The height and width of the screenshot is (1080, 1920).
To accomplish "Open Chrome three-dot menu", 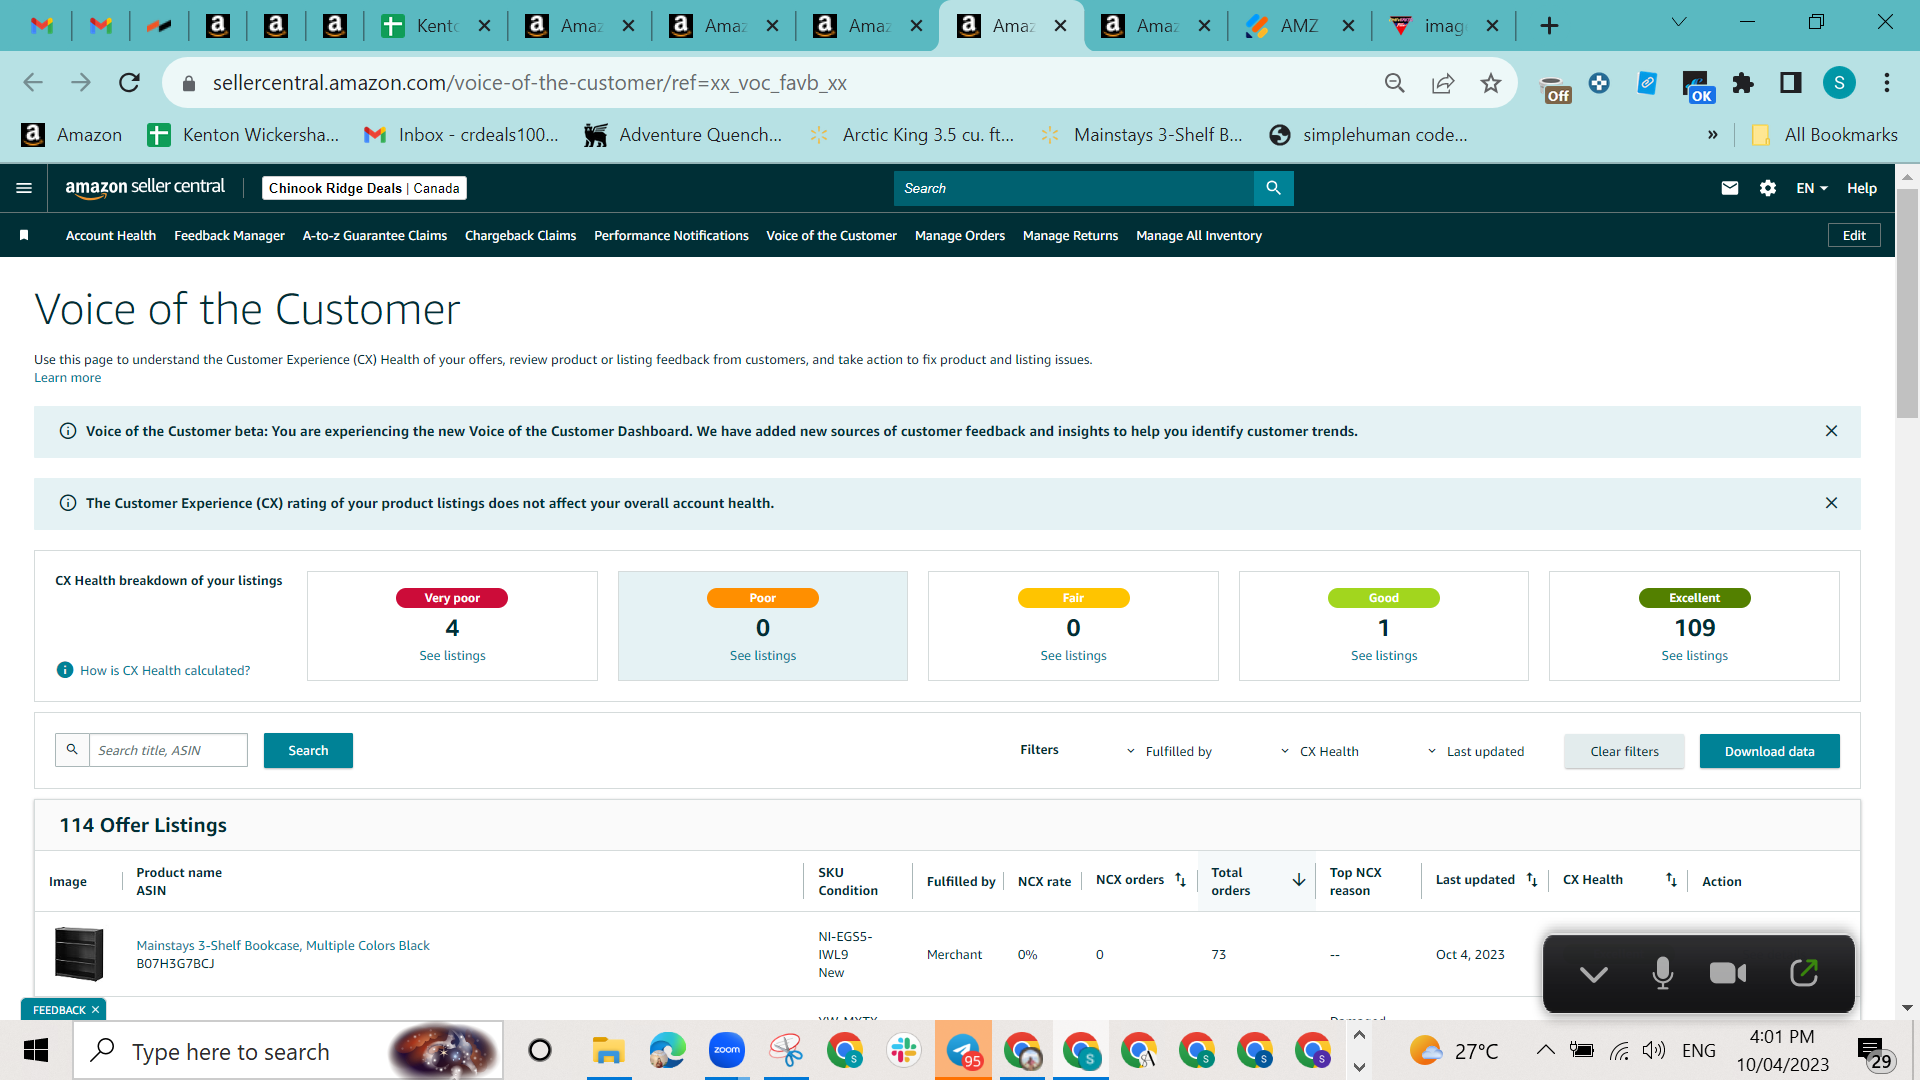I will point(1886,83).
